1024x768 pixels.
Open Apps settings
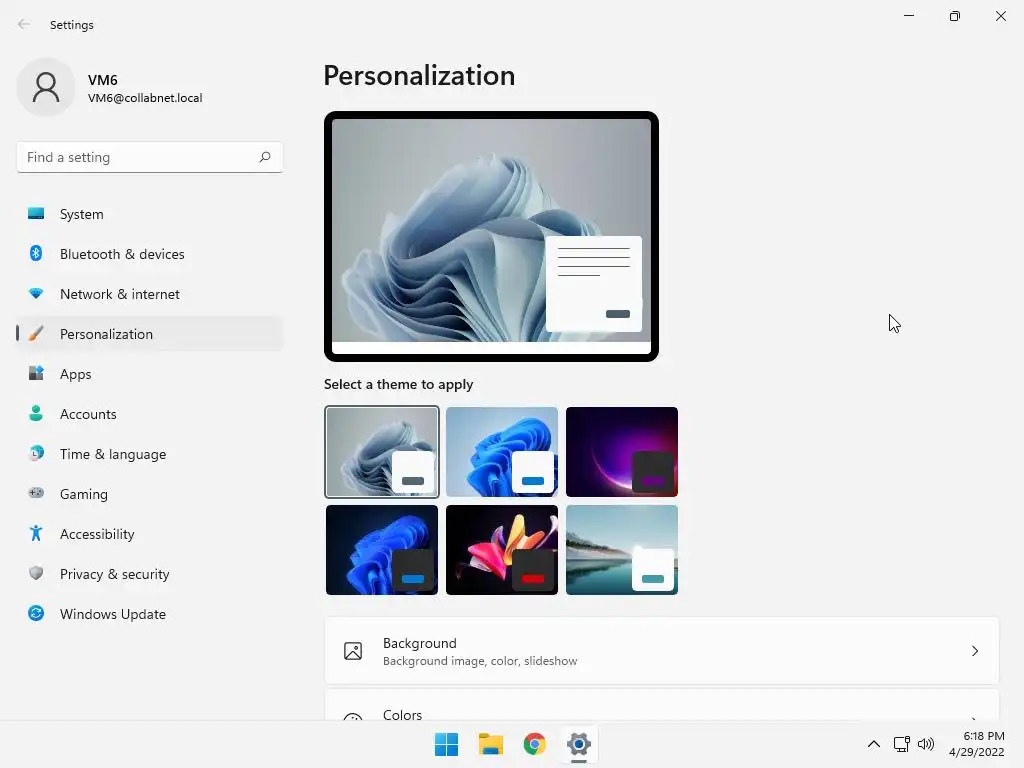150,374
